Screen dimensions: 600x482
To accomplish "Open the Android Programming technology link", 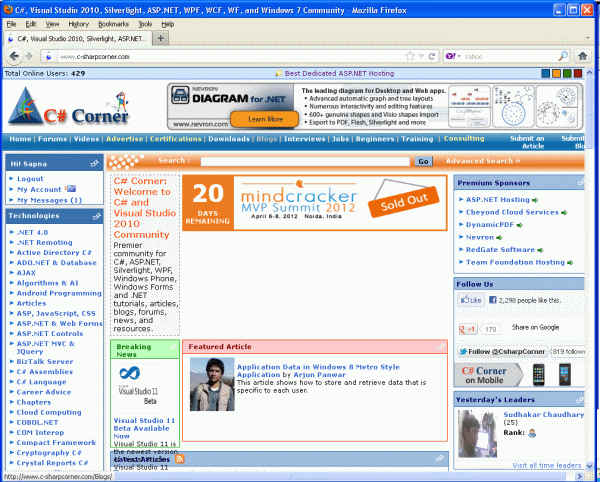I will 59,293.
